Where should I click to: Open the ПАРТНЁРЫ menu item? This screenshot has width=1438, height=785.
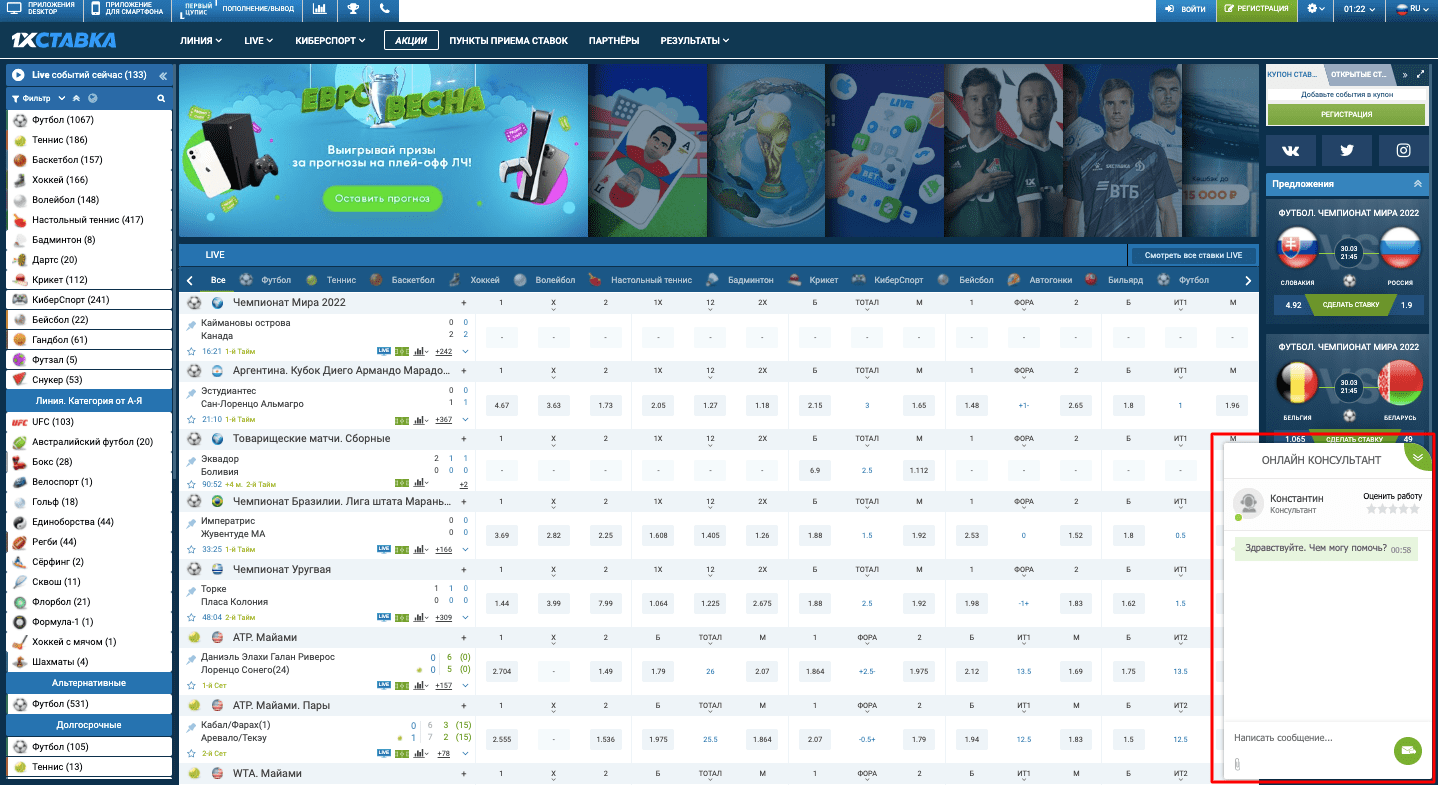(x=614, y=41)
